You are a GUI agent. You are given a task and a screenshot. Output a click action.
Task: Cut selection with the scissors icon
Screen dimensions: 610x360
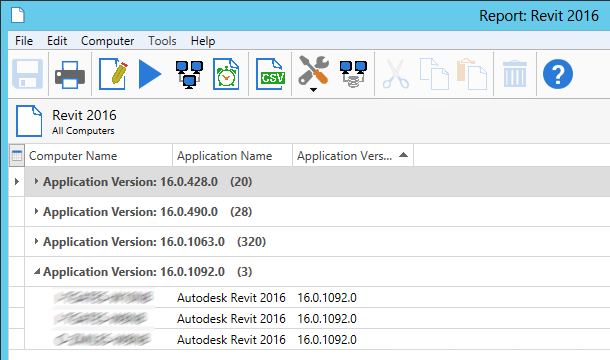(x=396, y=74)
